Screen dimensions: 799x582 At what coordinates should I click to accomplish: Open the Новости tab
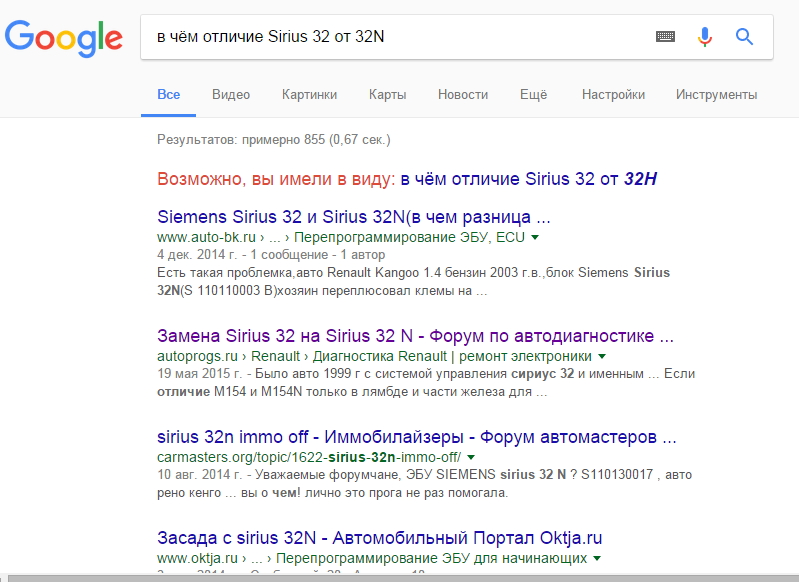click(463, 95)
